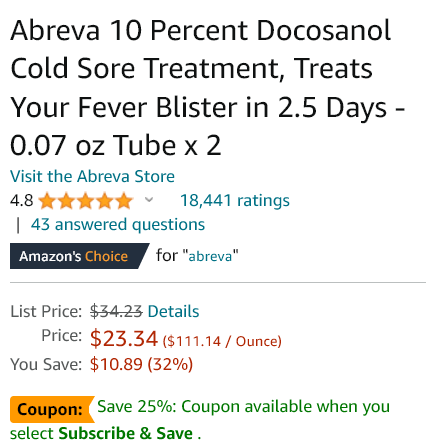Click the $23.34 price

[124, 339]
